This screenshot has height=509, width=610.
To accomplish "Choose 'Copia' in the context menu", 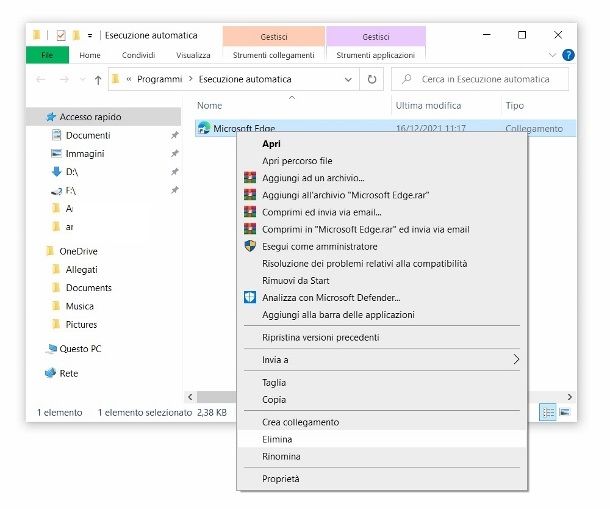I will 382,399.
